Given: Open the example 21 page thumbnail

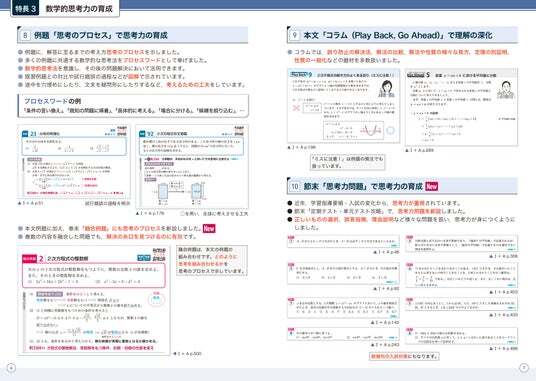Looking at the screenshot, I should point(74,161).
